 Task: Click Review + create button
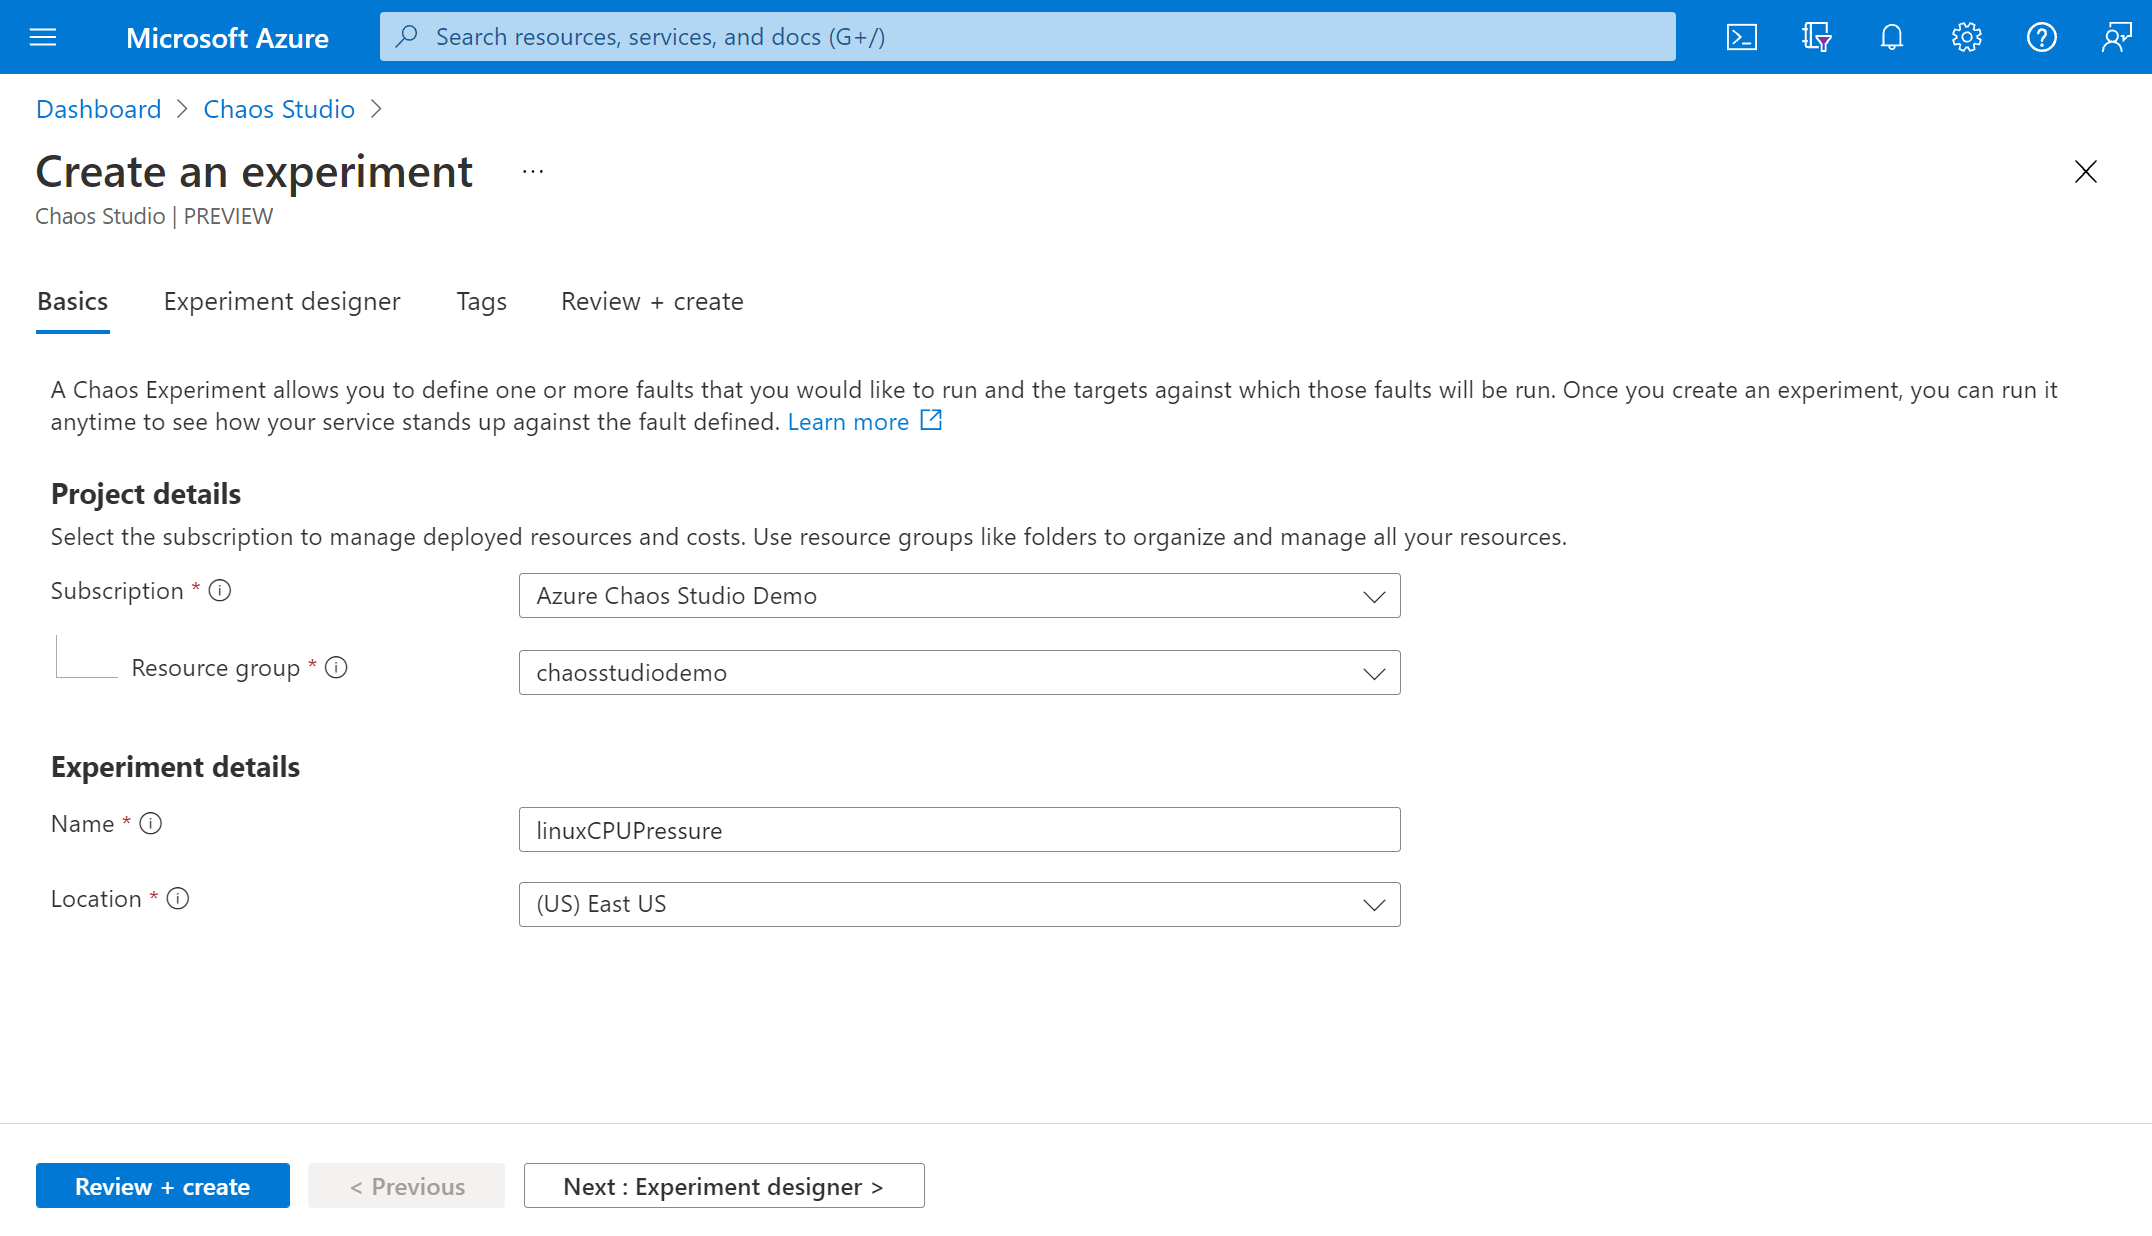pyautogui.click(x=164, y=1184)
